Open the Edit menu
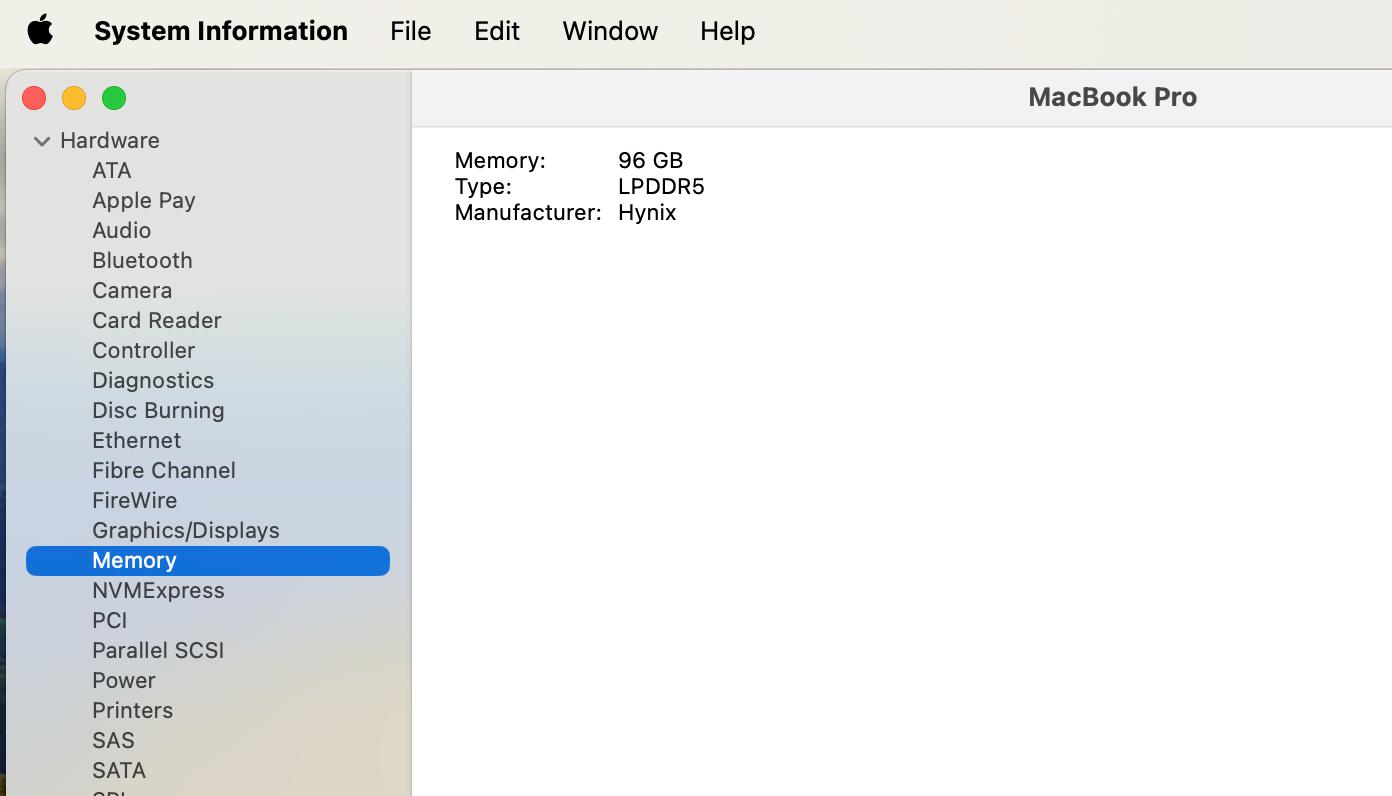This screenshot has width=1392, height=796. [x=496, y=30]
